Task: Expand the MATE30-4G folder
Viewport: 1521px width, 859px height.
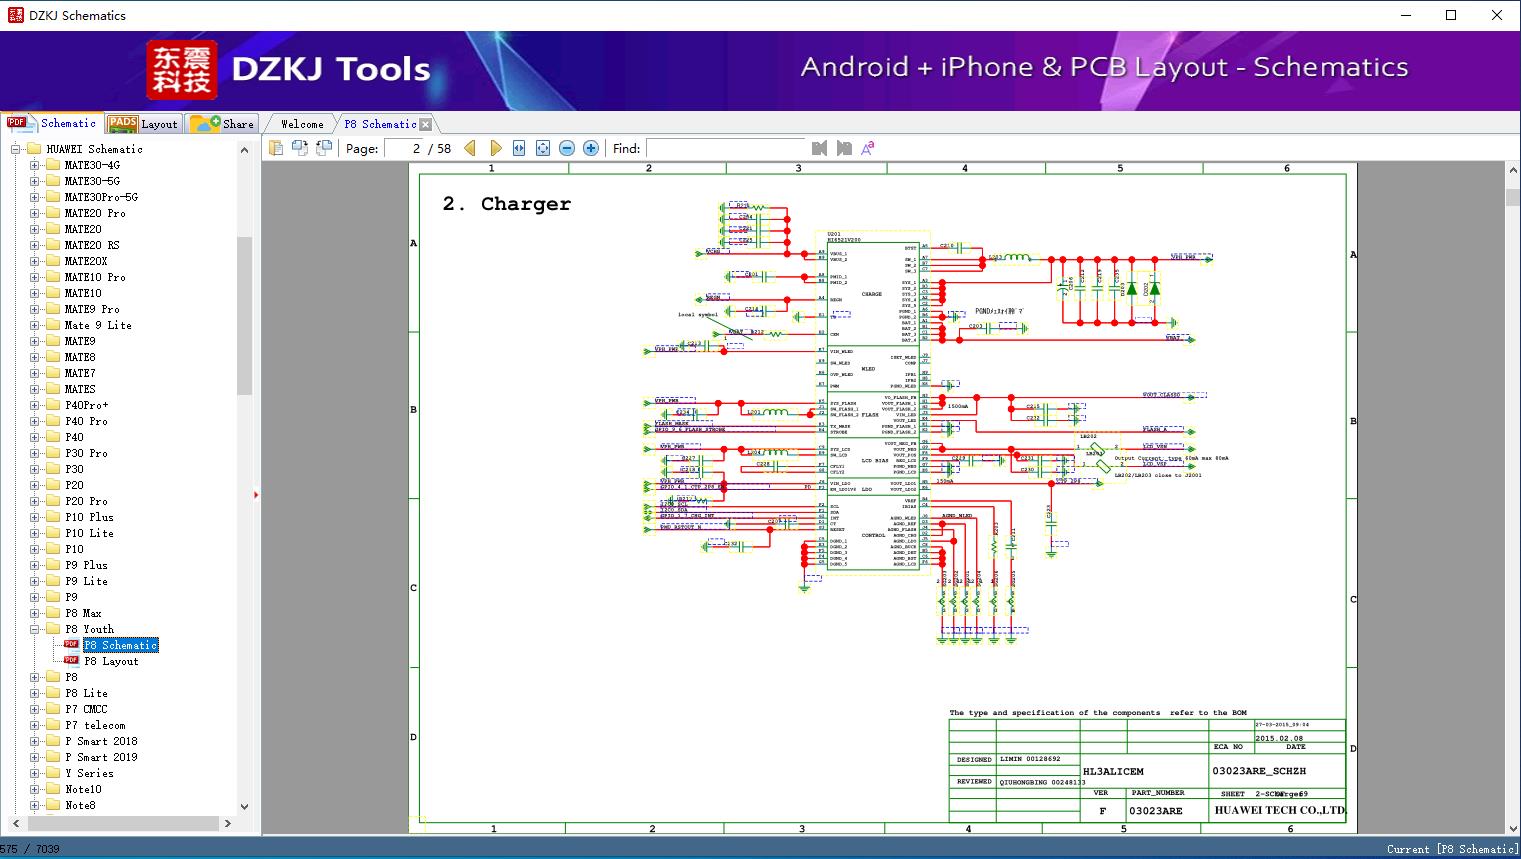Action: 35,165
